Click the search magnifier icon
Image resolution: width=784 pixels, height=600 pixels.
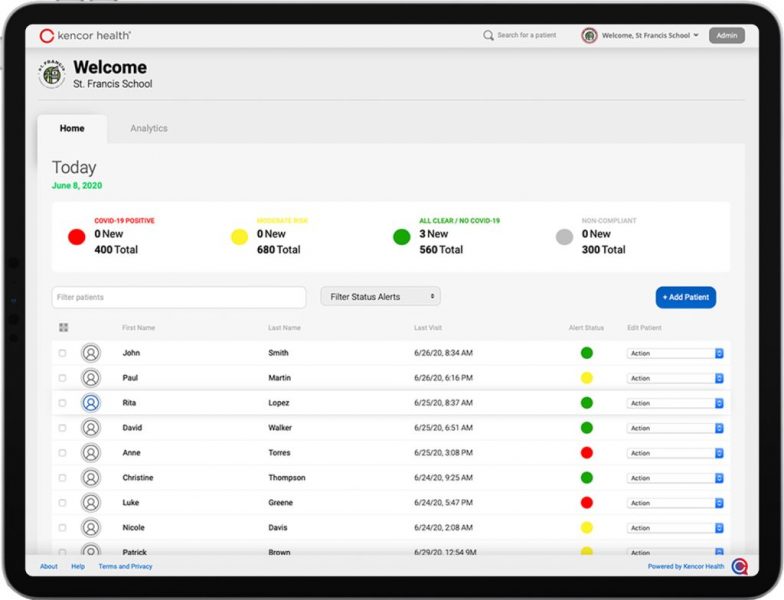click(x=488, y=36)
